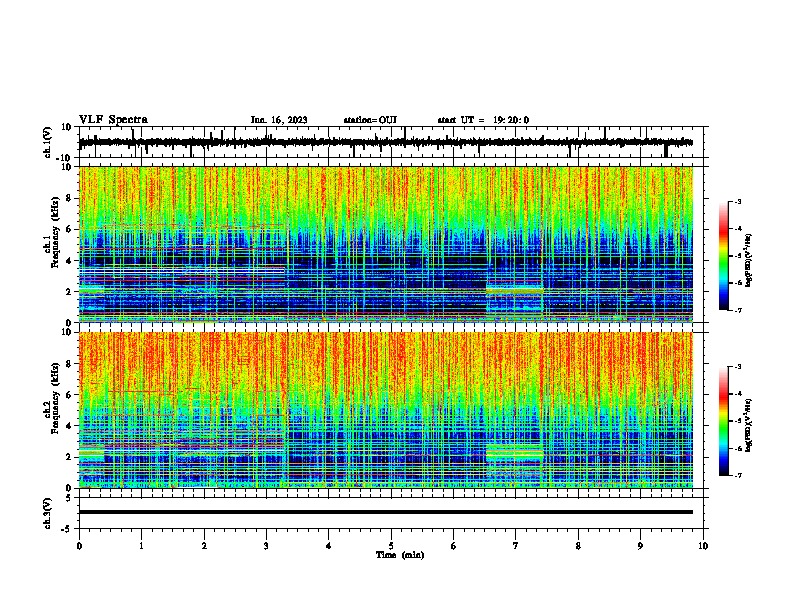This screenshot has width=792, height=612.
Task: Click the '-7' label on ch.2 color bar
Action: coord(737,475)
